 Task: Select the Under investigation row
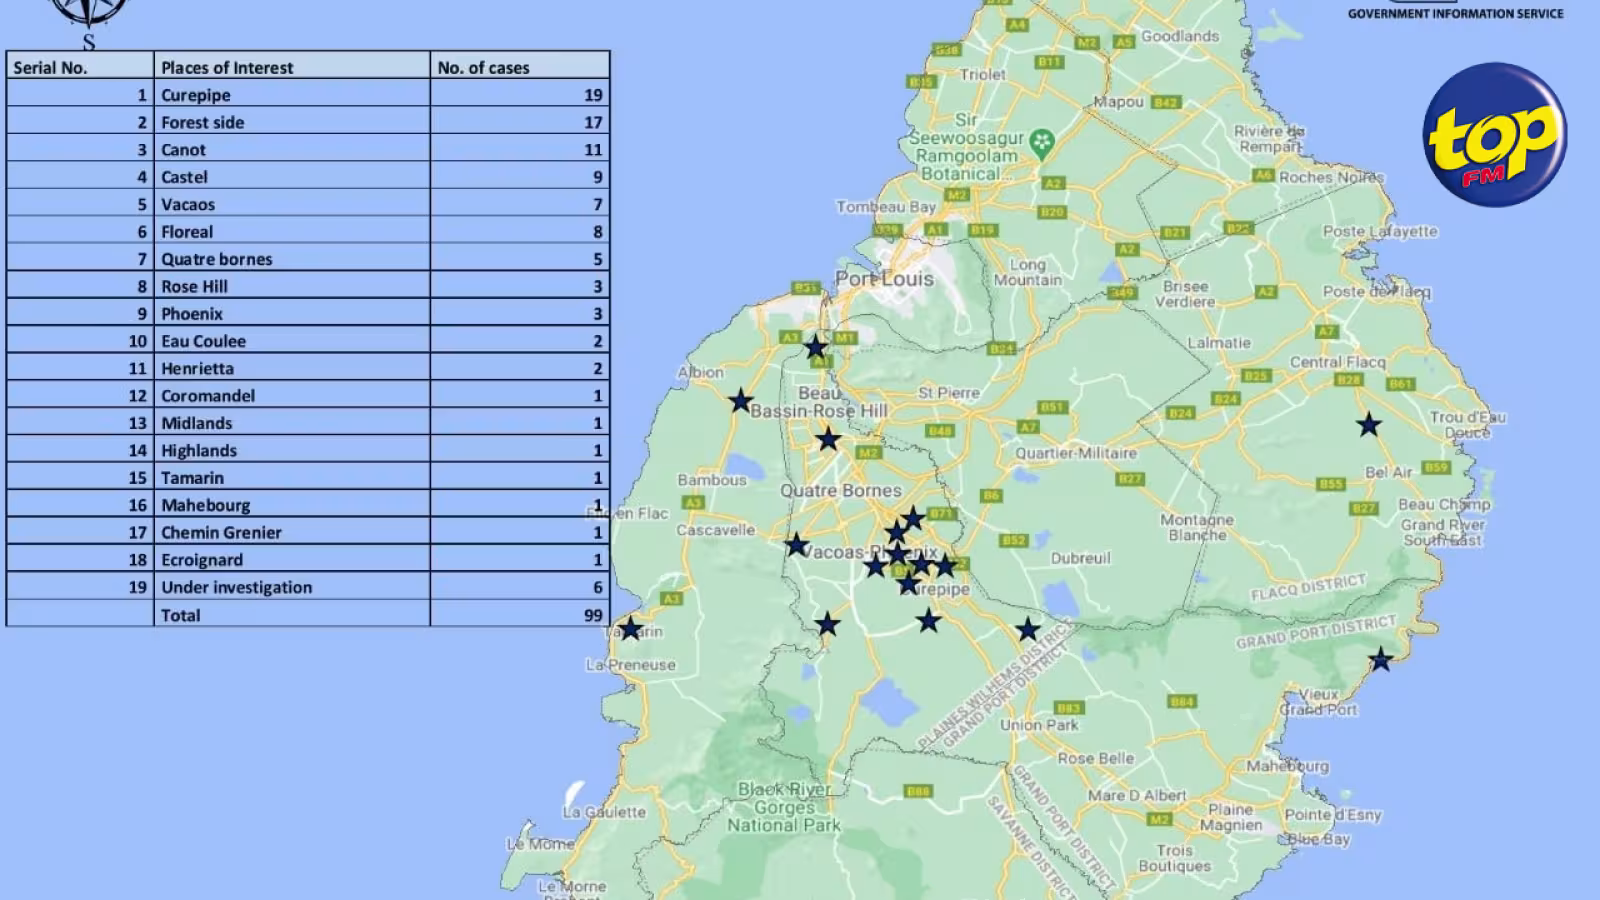[x=308, y=587]
